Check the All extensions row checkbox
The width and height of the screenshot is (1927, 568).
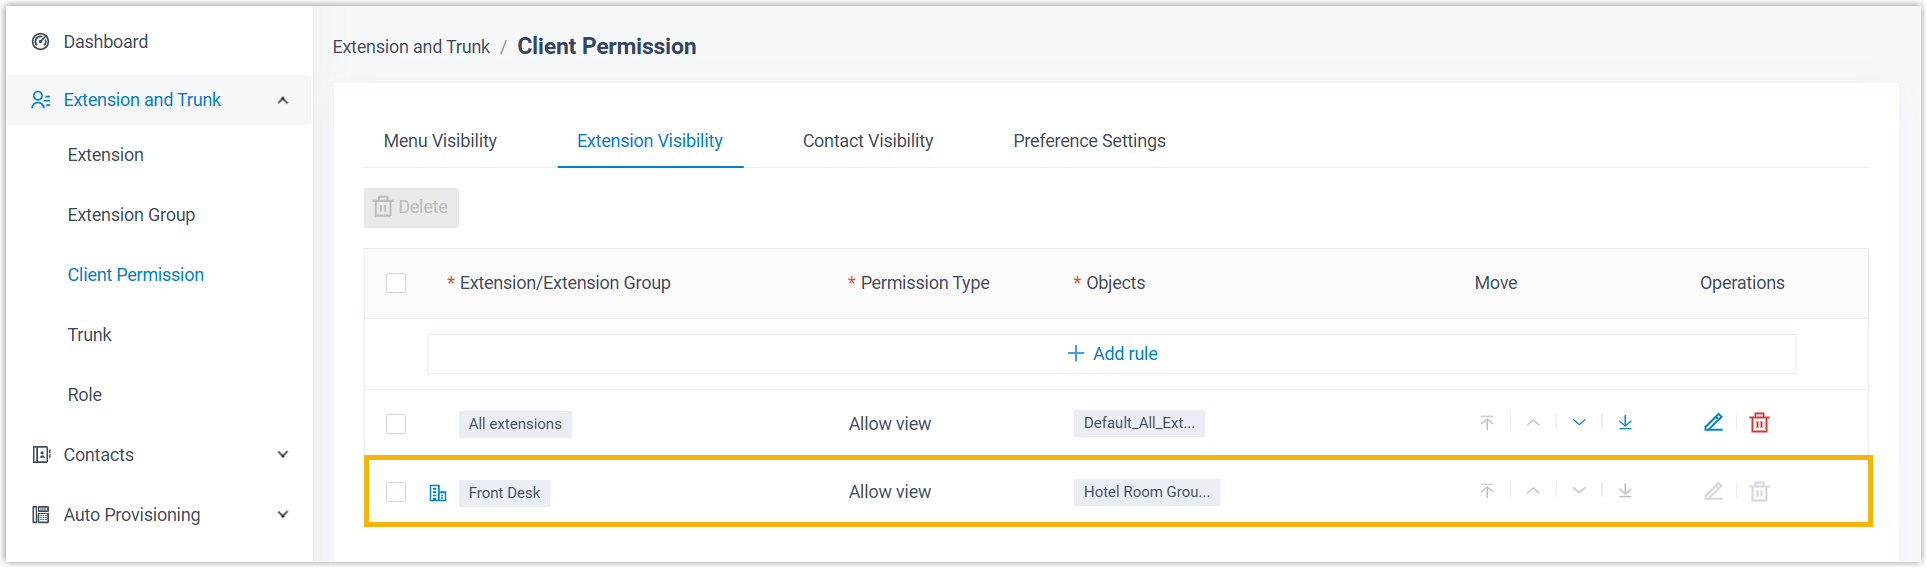click(396, 424)
